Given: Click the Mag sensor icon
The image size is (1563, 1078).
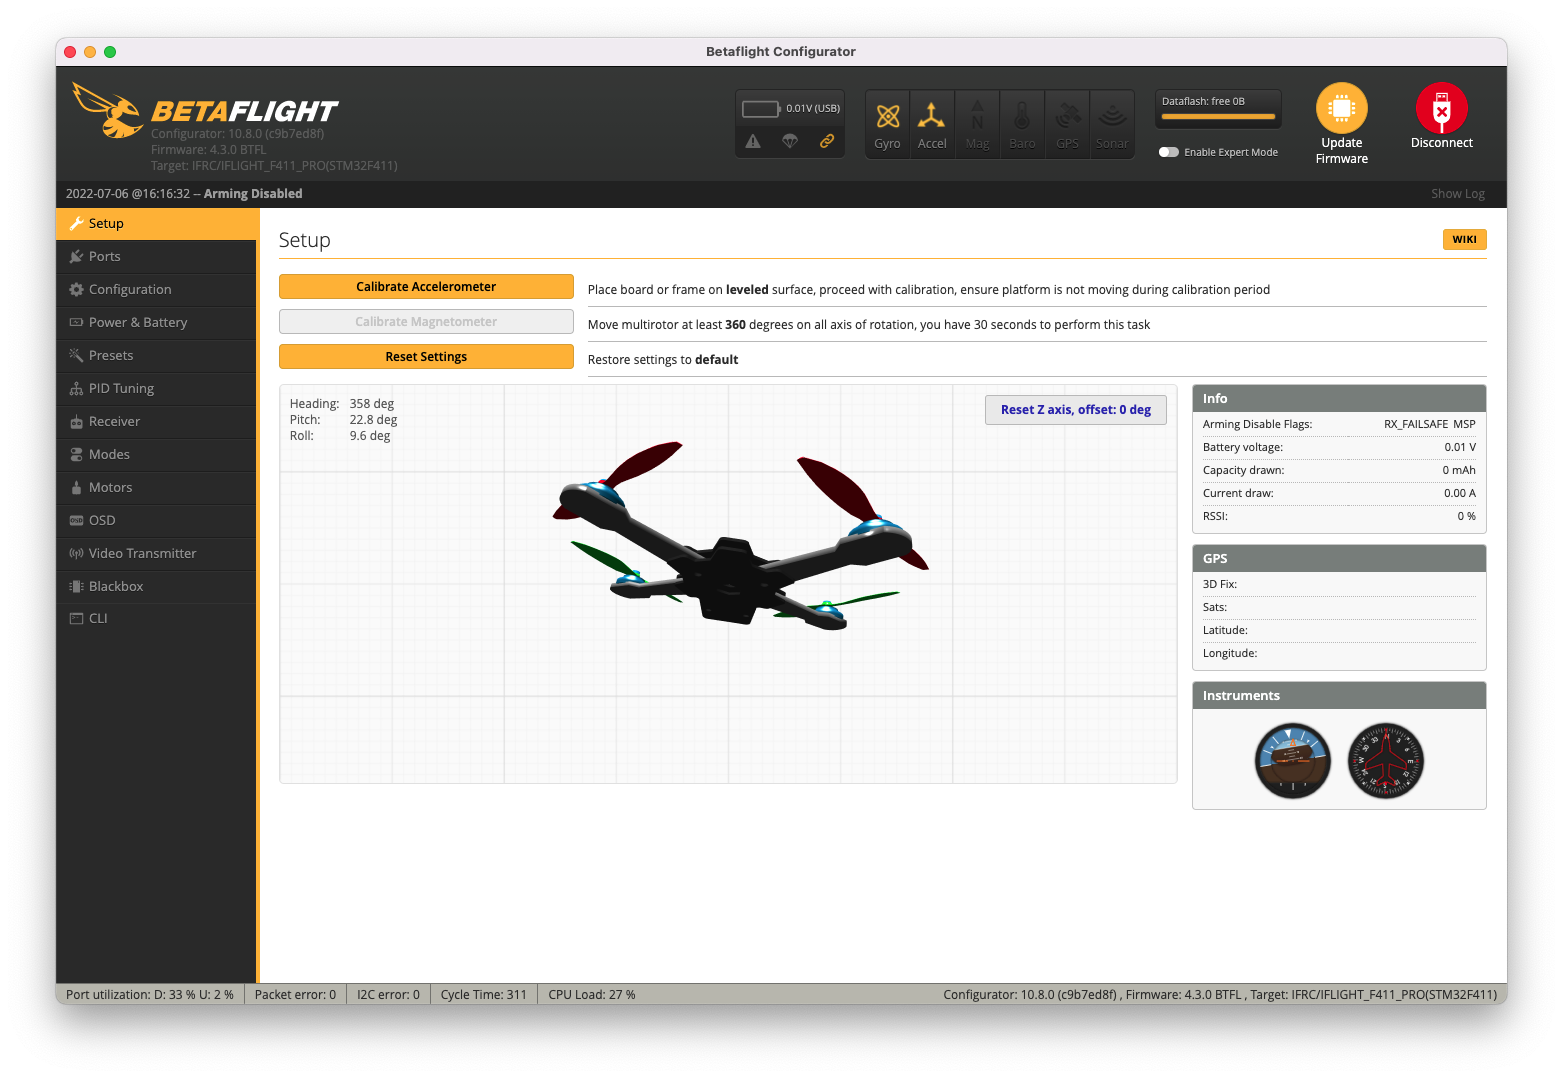Looking at the screenshot, I should [x=977, y=124].
